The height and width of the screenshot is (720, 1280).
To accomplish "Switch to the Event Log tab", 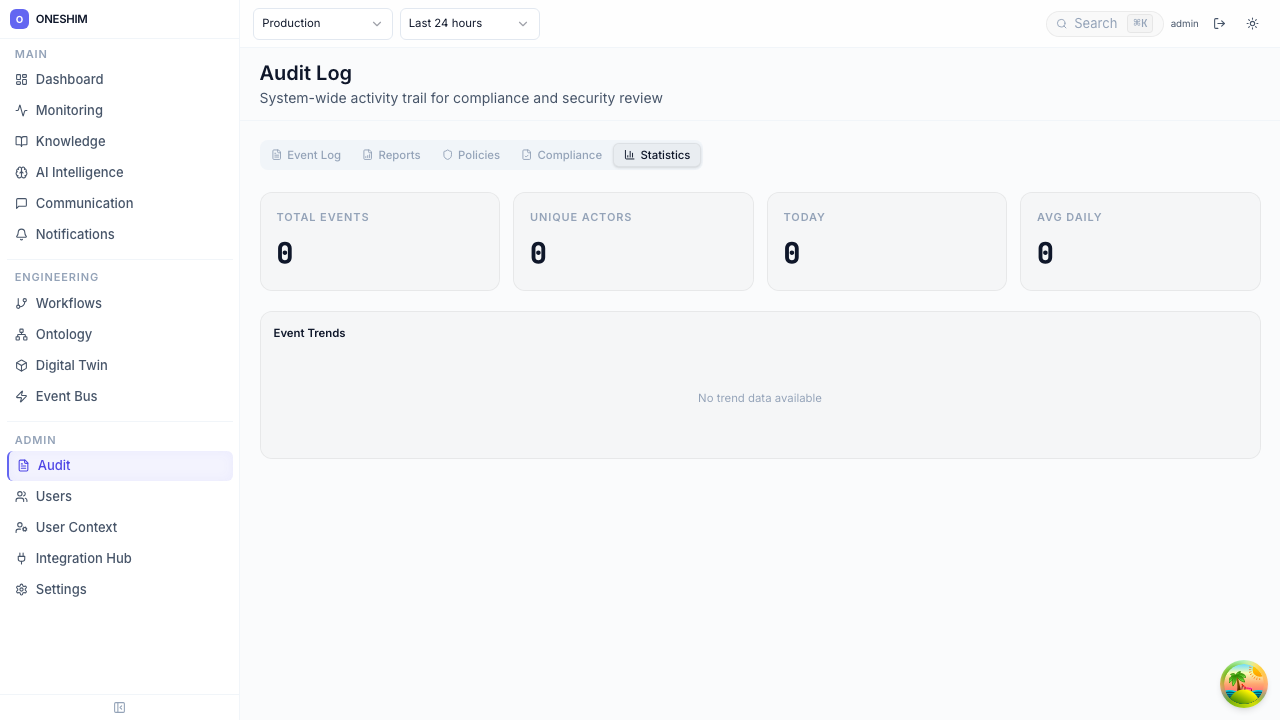I will (x=306, y=155).
